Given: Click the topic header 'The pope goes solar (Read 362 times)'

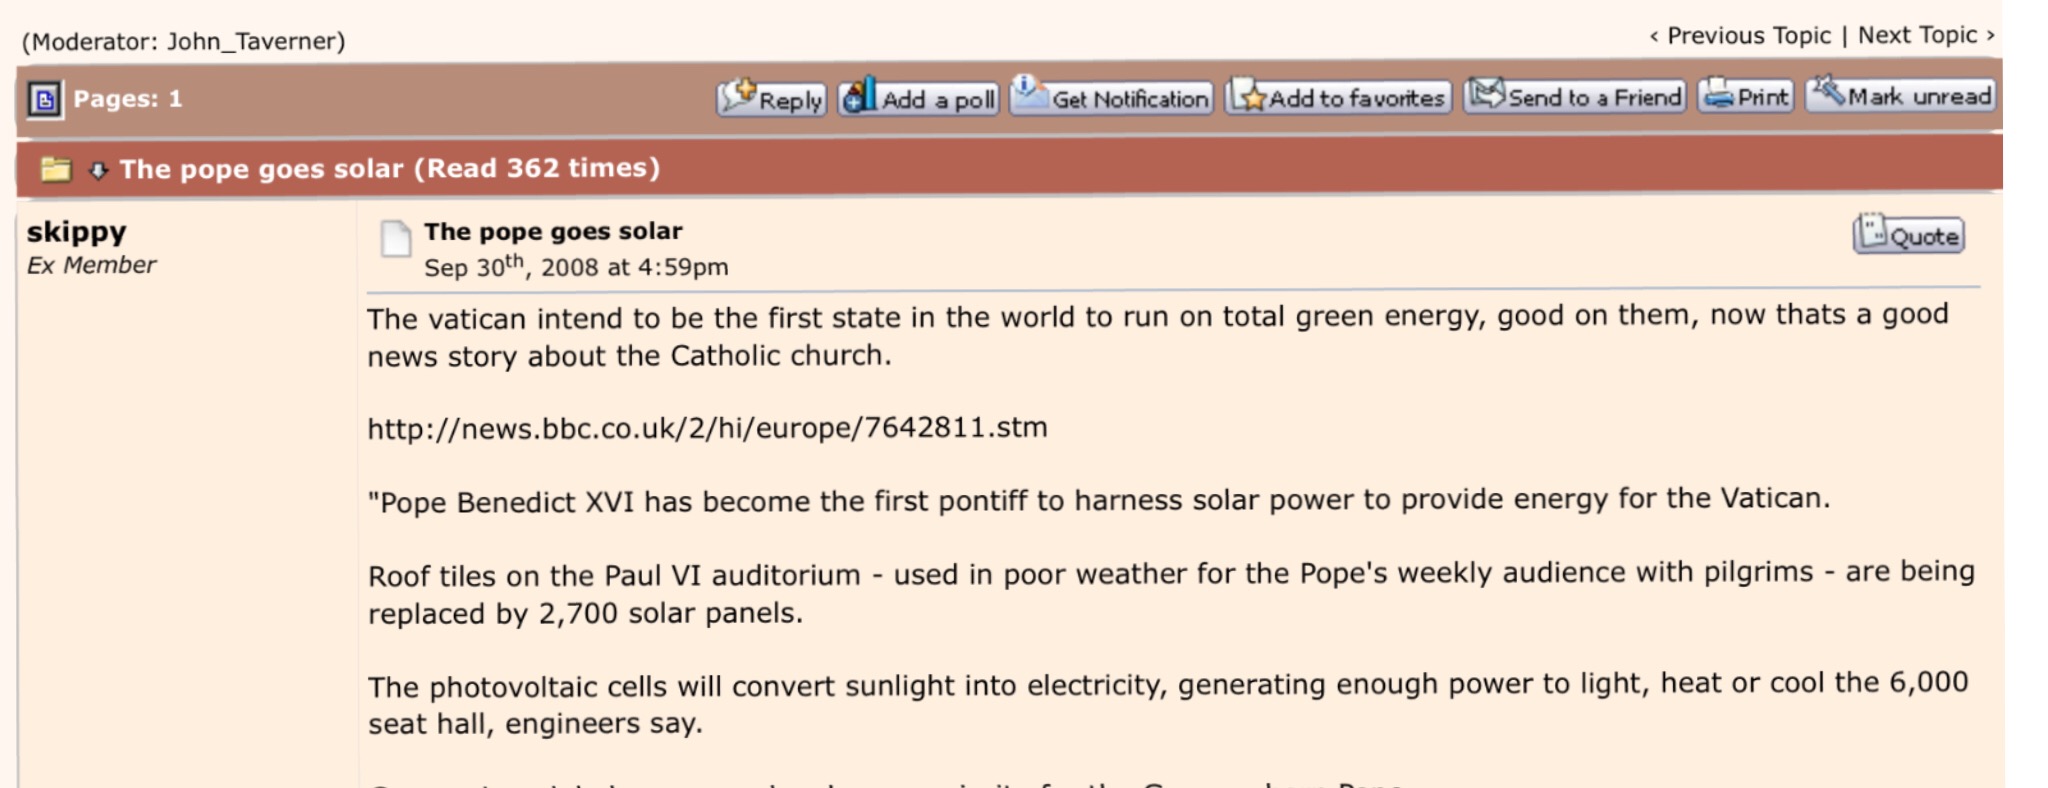Looking at the screenshot, I should [389, 168].
